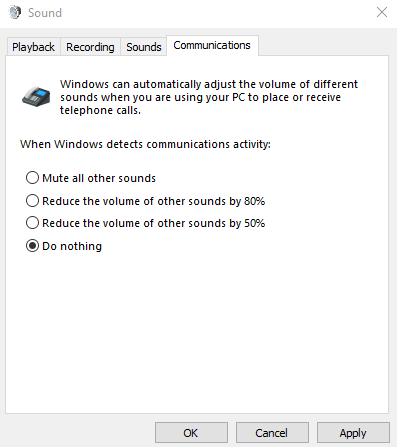Screen dimensions: 397x447
Task: Select the Do nothing radio button
Action: click(x=32, y=246)
